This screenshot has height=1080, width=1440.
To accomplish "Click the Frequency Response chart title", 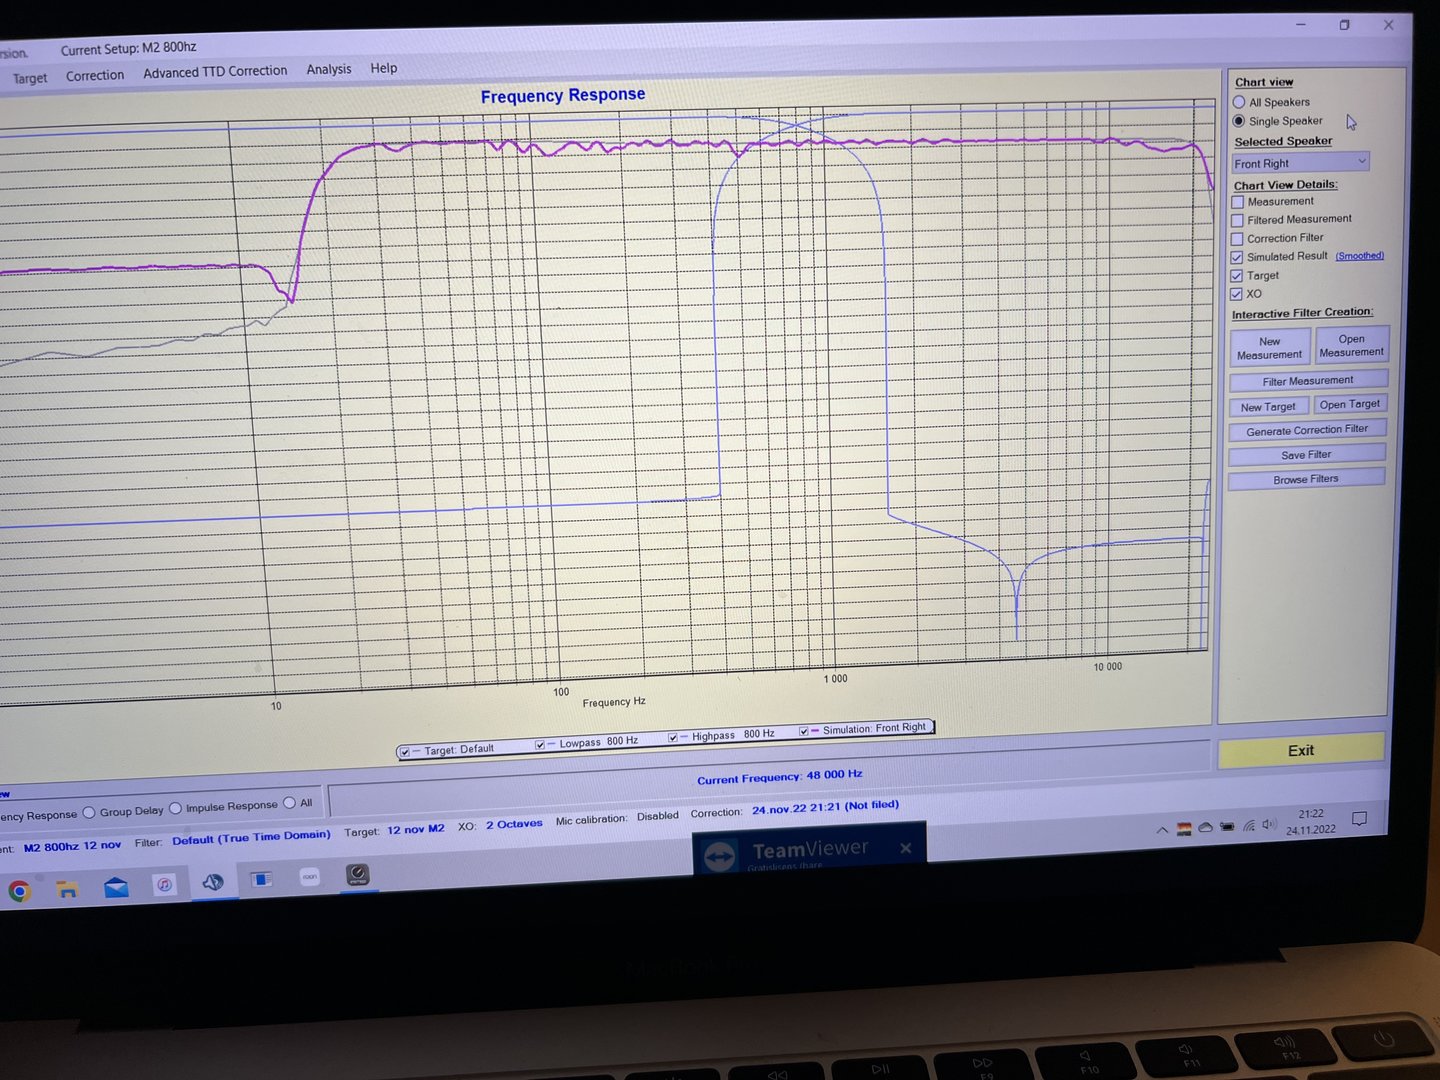I will (563, 95).
